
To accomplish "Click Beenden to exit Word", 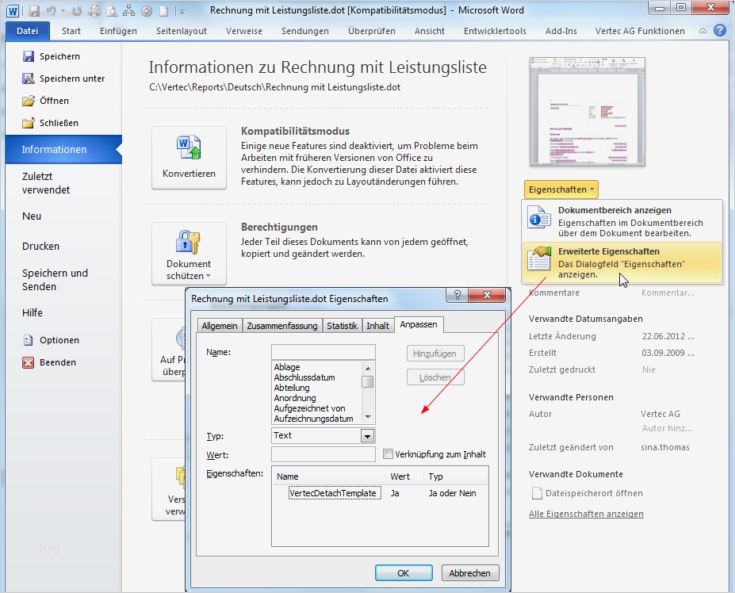I will [49, 362].
